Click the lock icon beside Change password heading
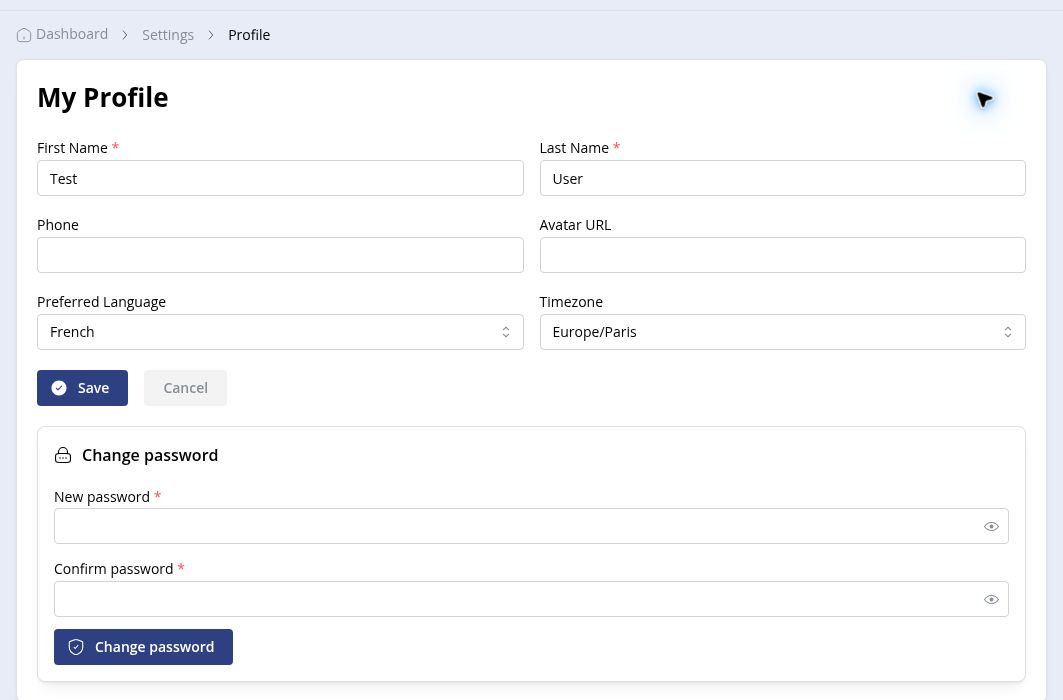The image size is (1063, 700). click(63, 455)
